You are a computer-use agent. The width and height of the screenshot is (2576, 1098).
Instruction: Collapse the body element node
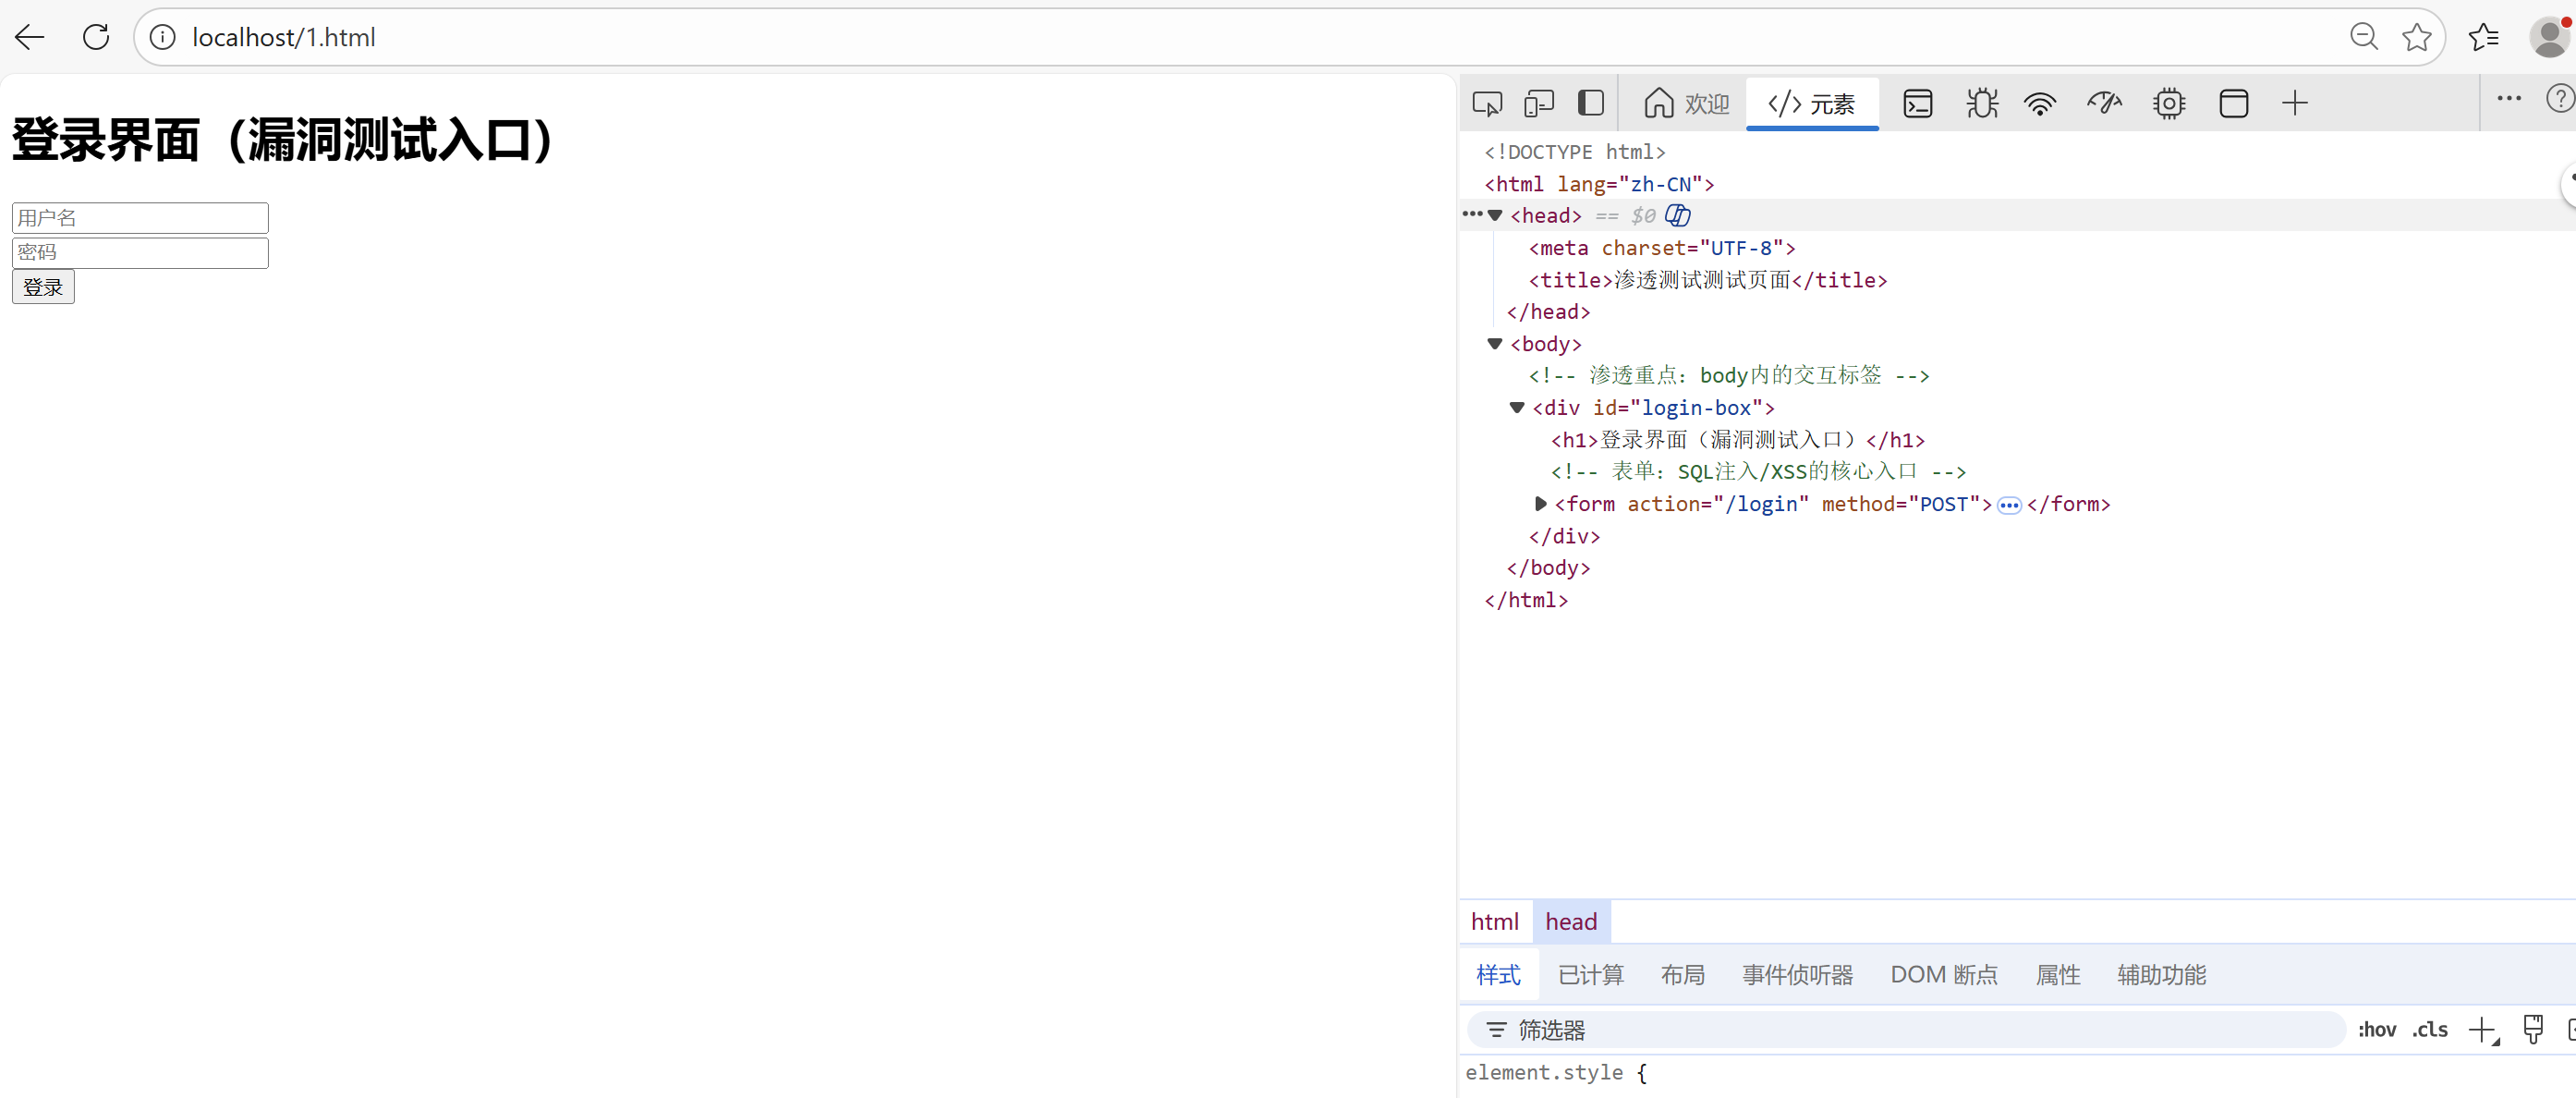1496,344
